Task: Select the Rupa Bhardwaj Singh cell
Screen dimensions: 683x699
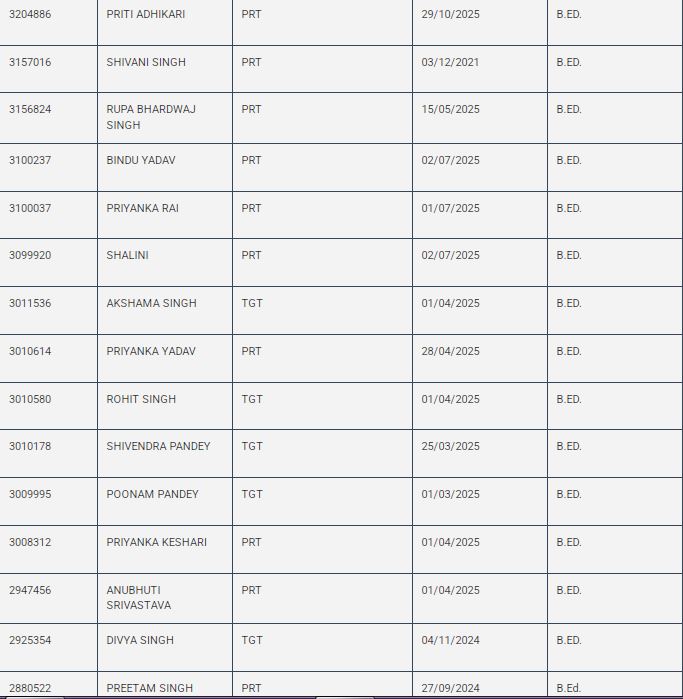Action: pos(151,117)
